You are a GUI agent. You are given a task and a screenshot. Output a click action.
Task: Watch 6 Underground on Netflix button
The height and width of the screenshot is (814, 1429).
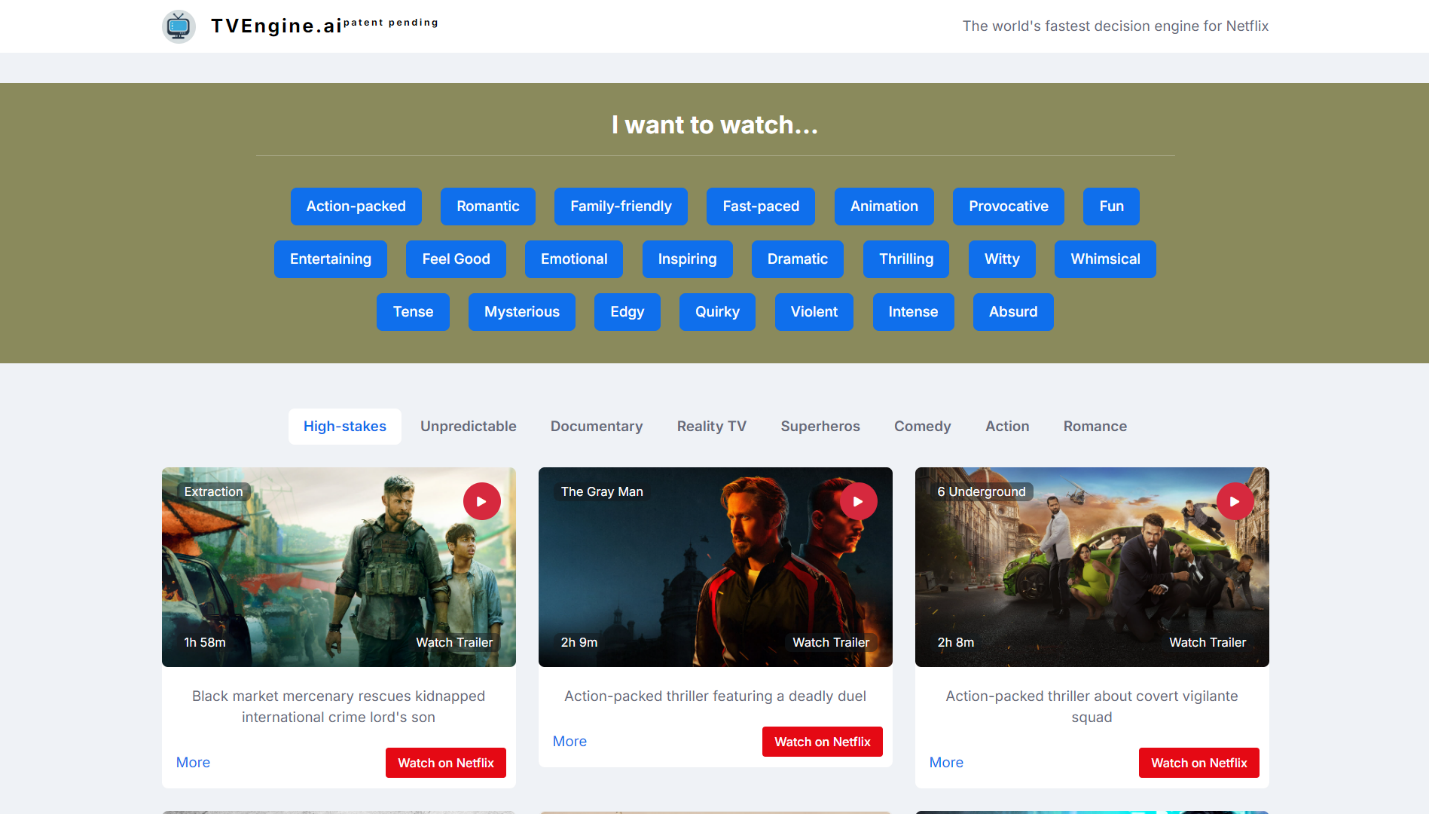(x=1199, y=763)
